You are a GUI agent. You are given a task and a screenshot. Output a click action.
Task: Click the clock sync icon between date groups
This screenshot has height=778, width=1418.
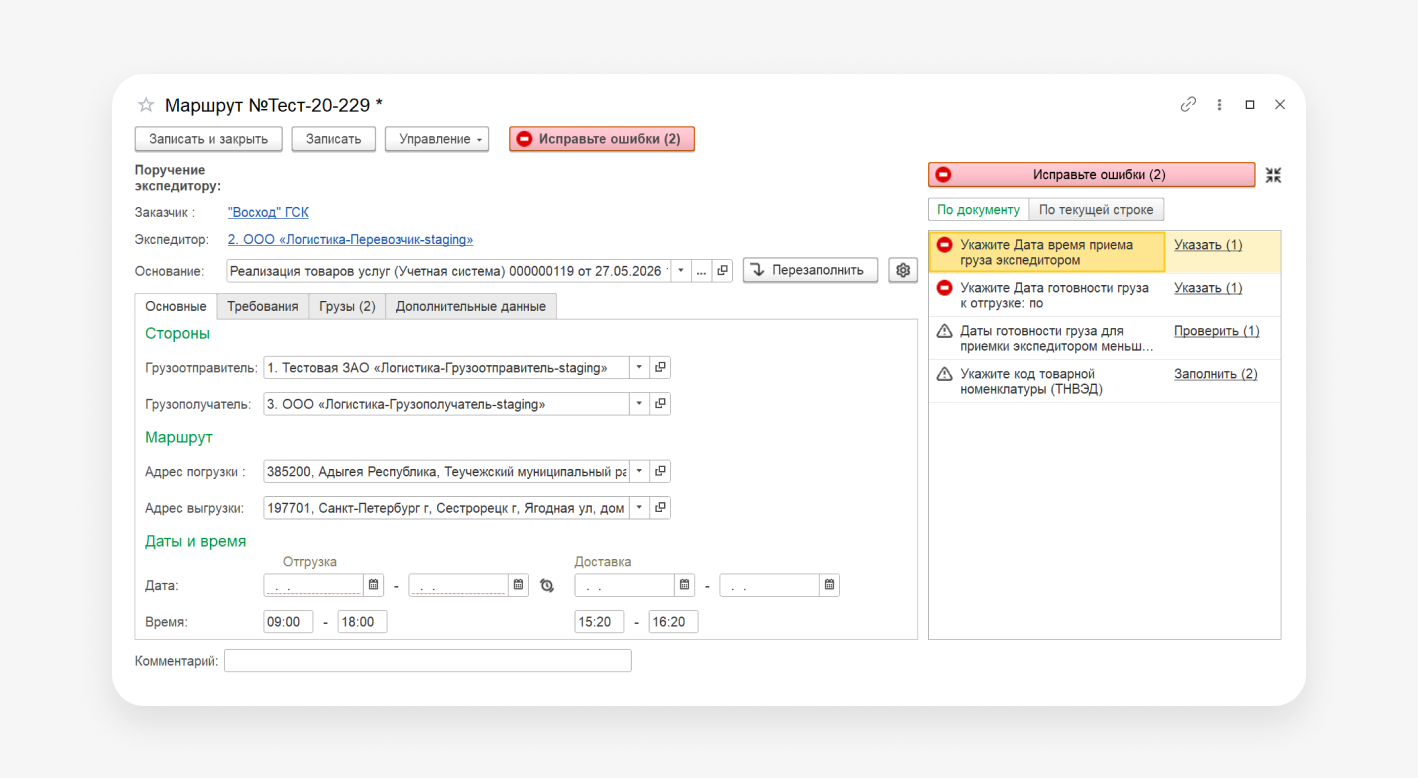547,586
